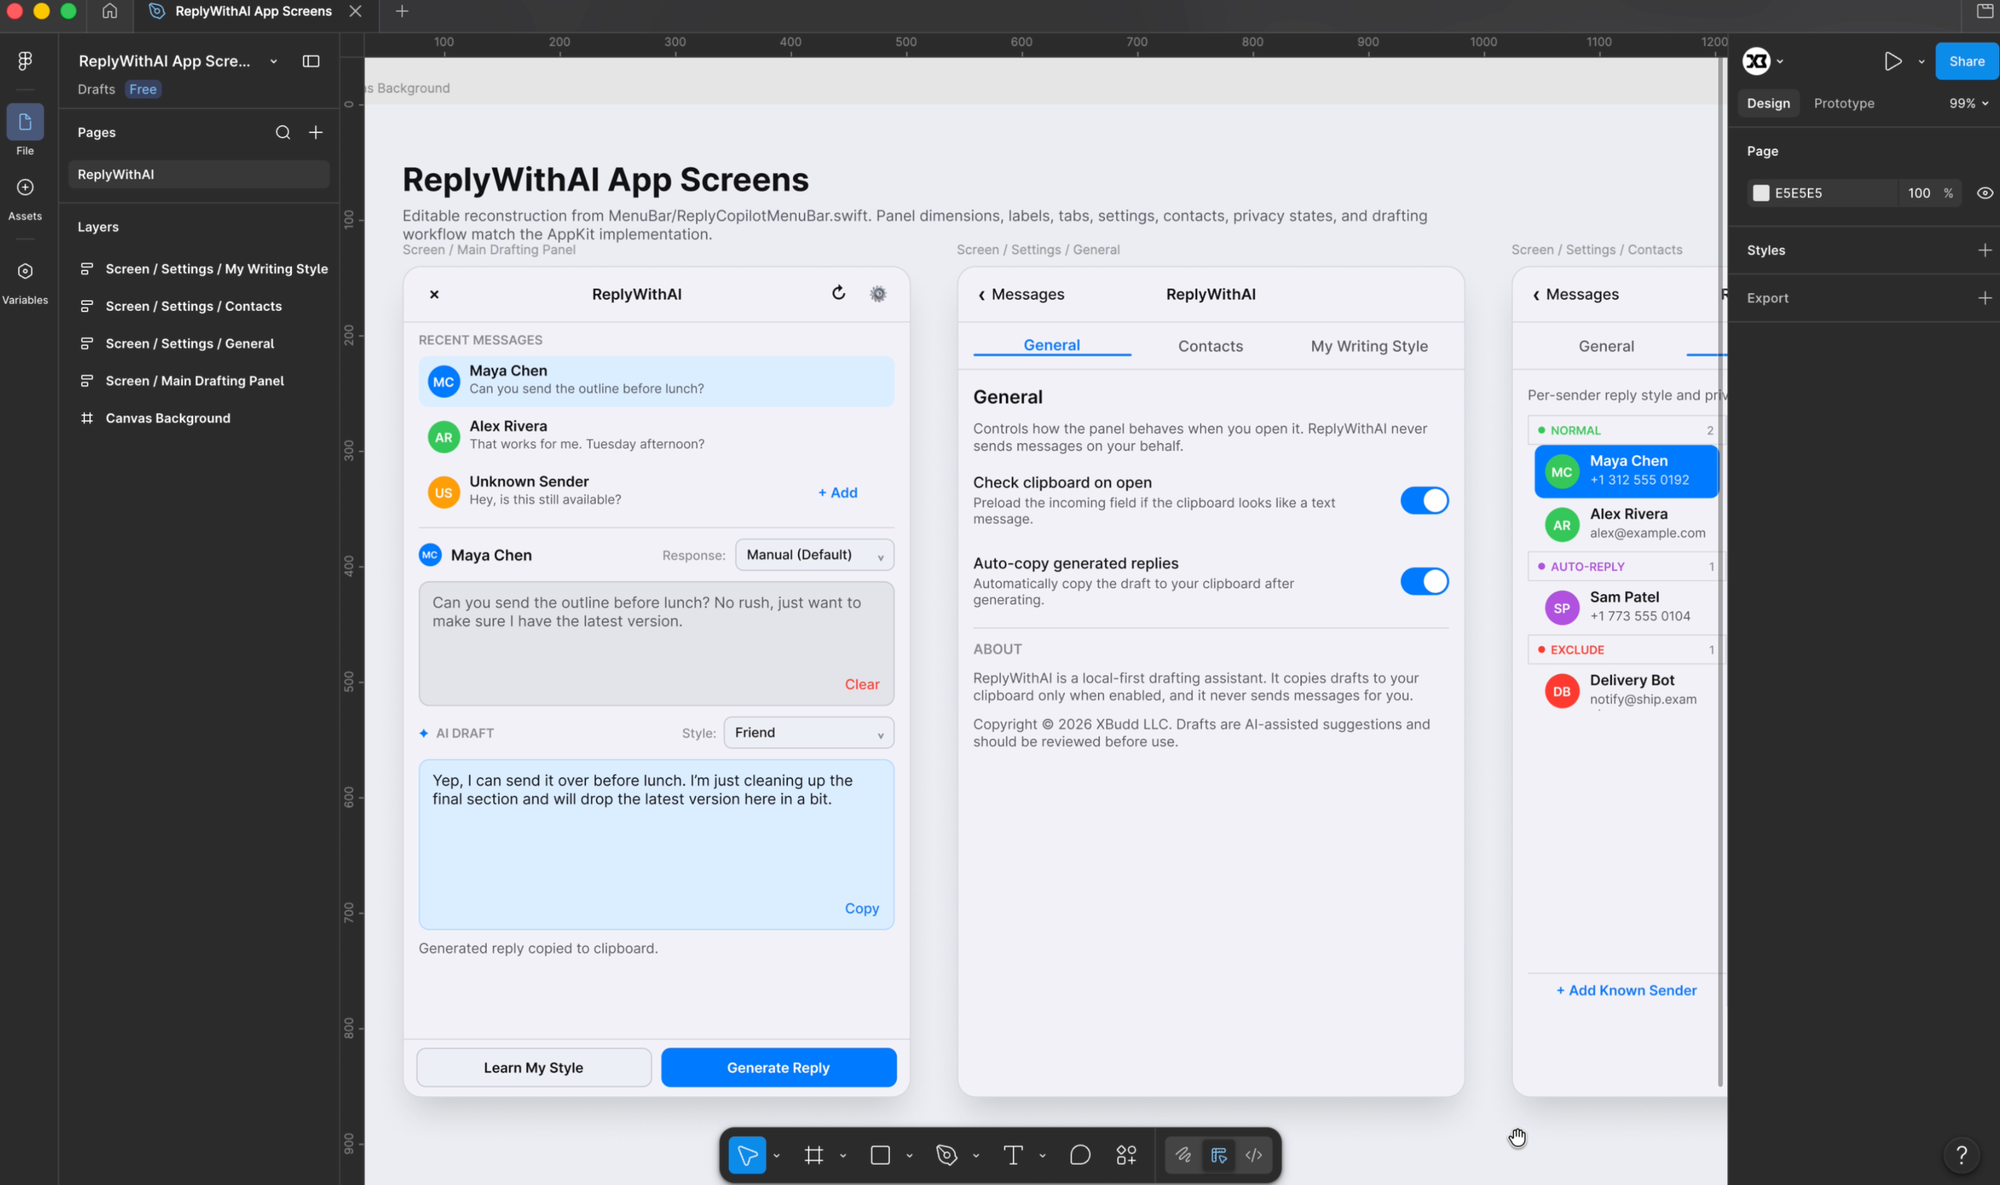The image size is (2000, 1185).
Task: Click gear settings icon in drafting panel
Action: [x=878, y=294]
